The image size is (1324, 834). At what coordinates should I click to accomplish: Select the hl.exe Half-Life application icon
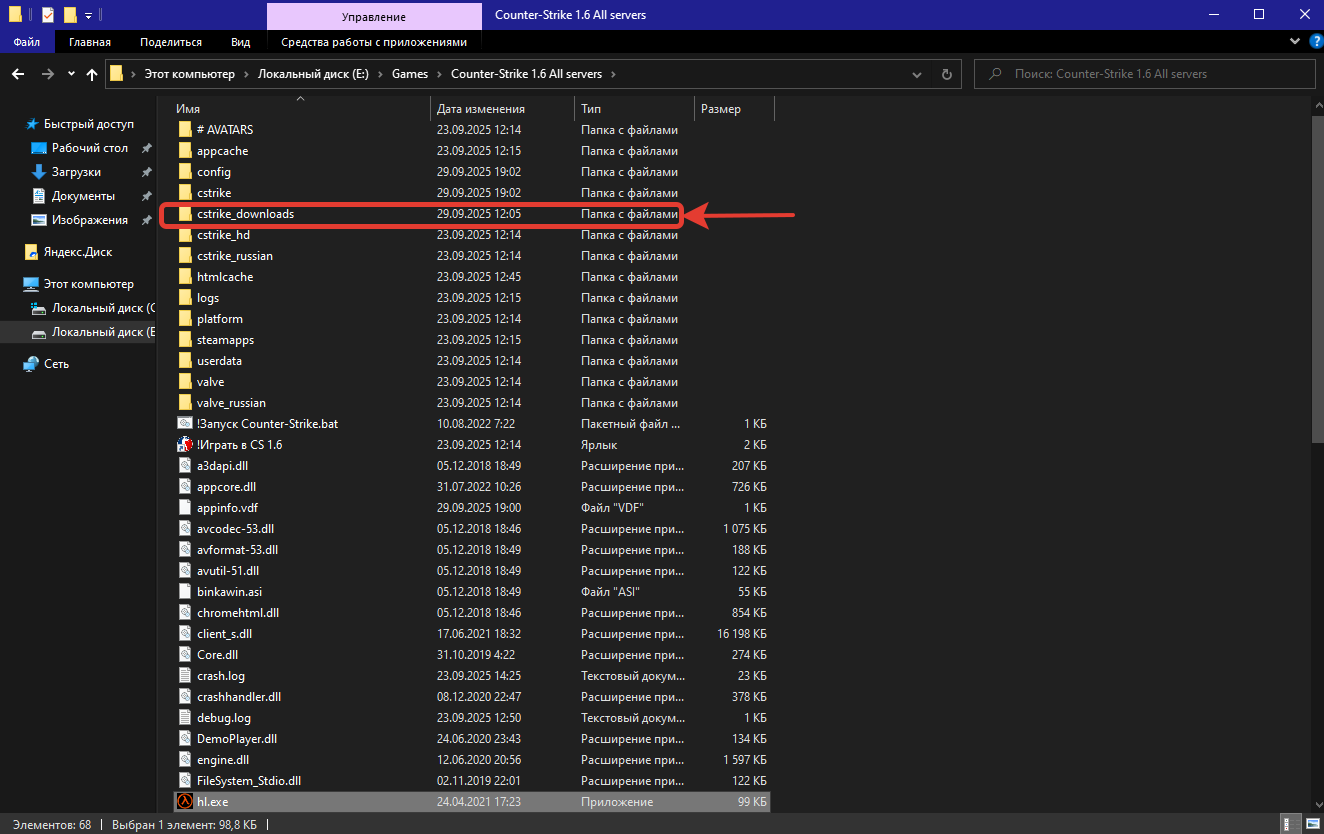(x=184, y=802)
